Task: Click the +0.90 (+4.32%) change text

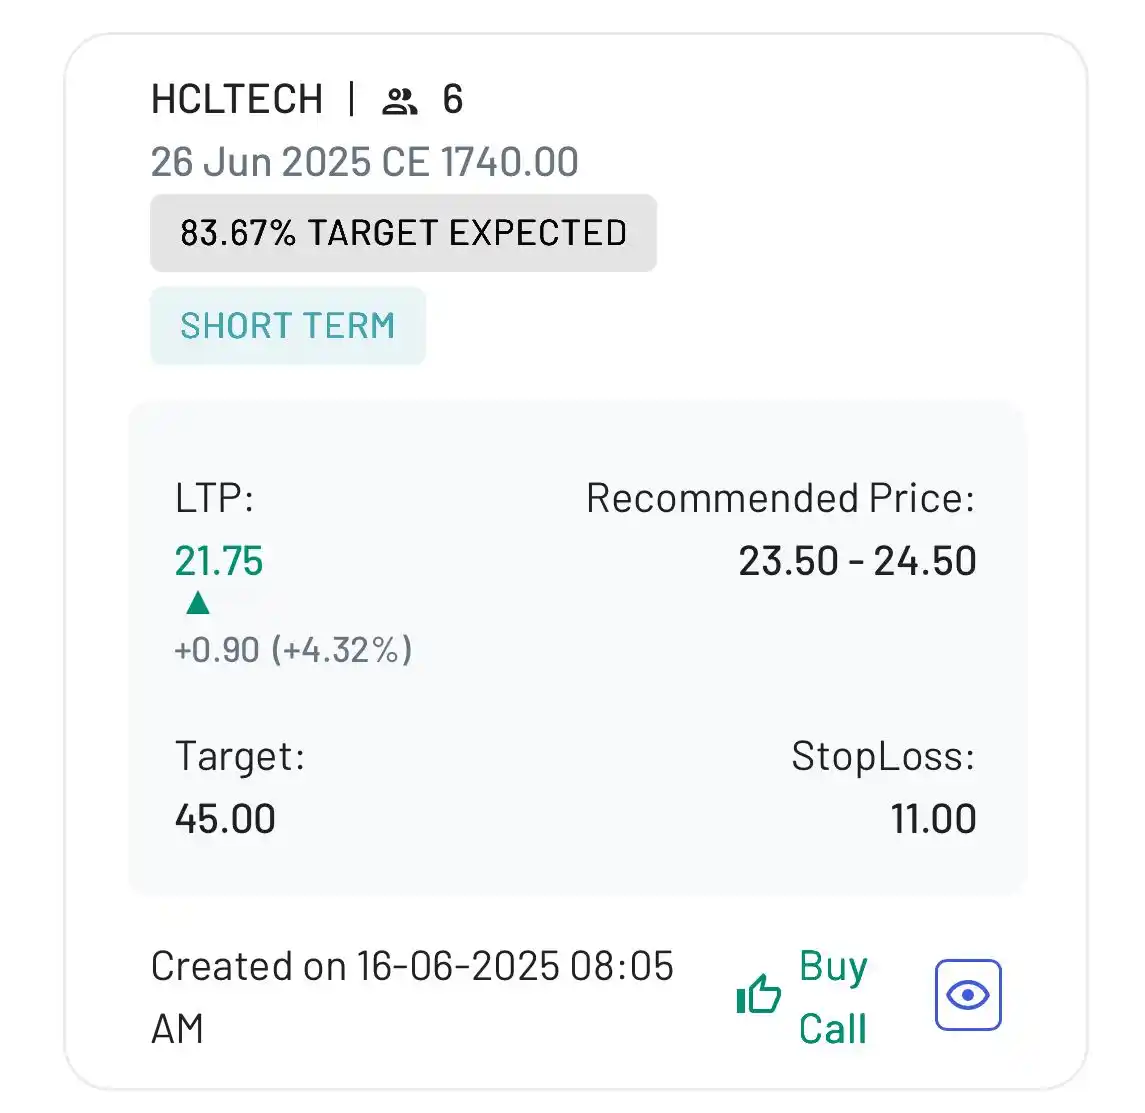Action: [293, 649]
